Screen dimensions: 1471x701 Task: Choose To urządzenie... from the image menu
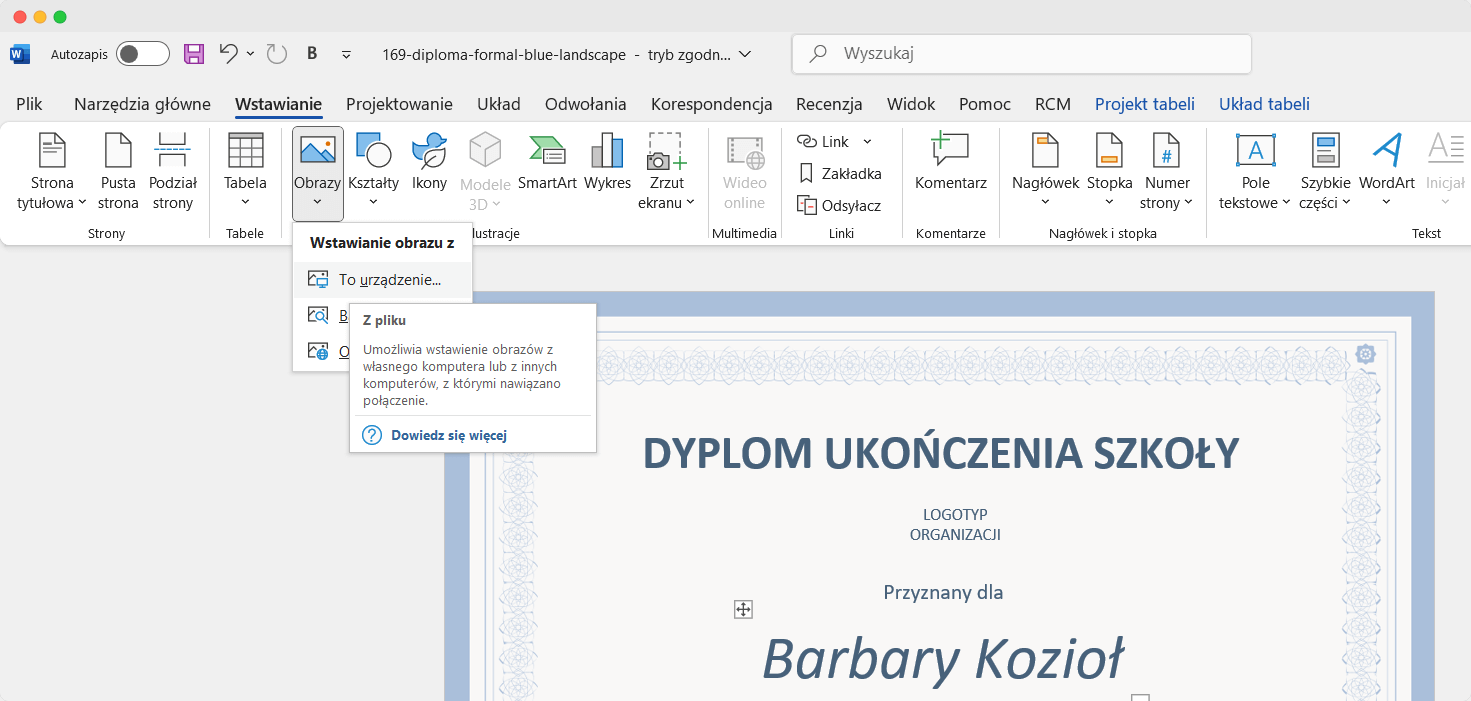pyautogui.click(x=382, y=280)
